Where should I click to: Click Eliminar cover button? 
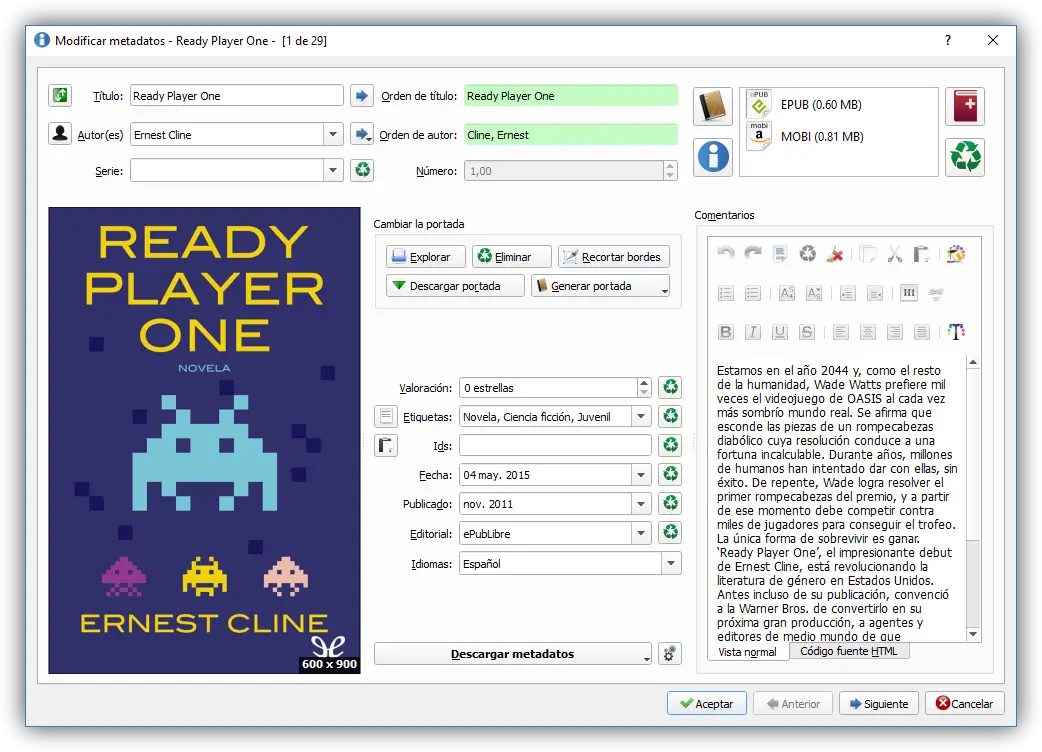click(512, 256)
